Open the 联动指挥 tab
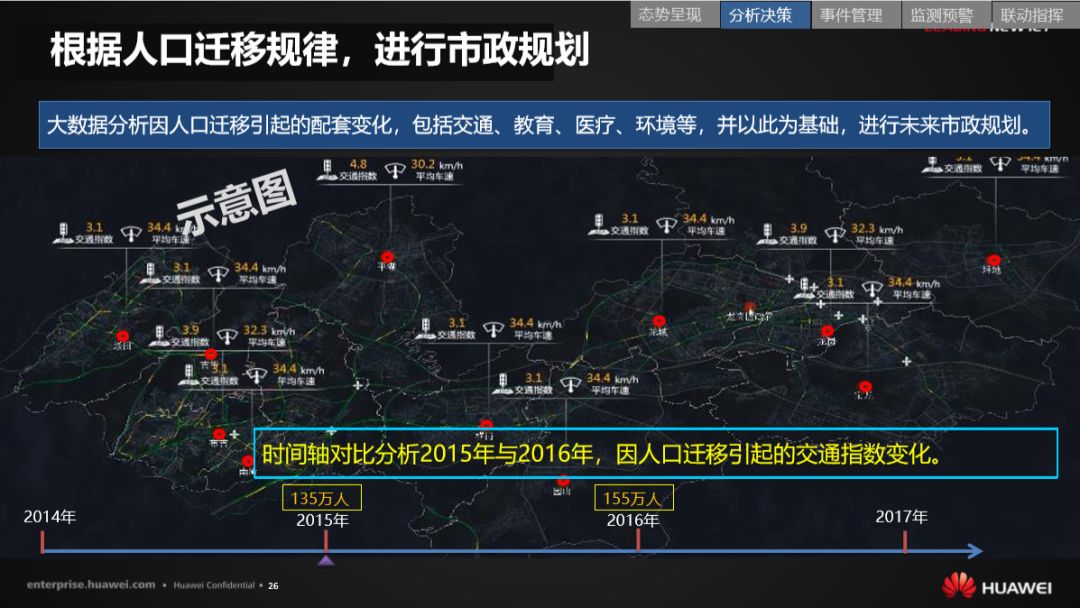The width and height of the screenshot is (1080, 608). coord(1035,14)
